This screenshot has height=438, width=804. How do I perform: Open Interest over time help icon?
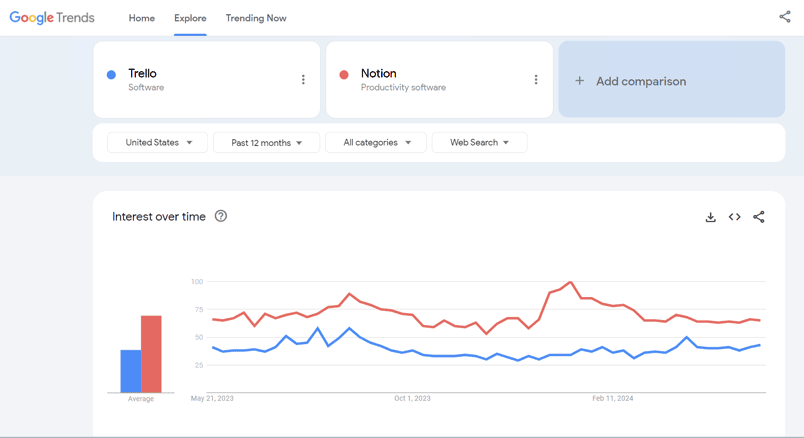(220, 216)
